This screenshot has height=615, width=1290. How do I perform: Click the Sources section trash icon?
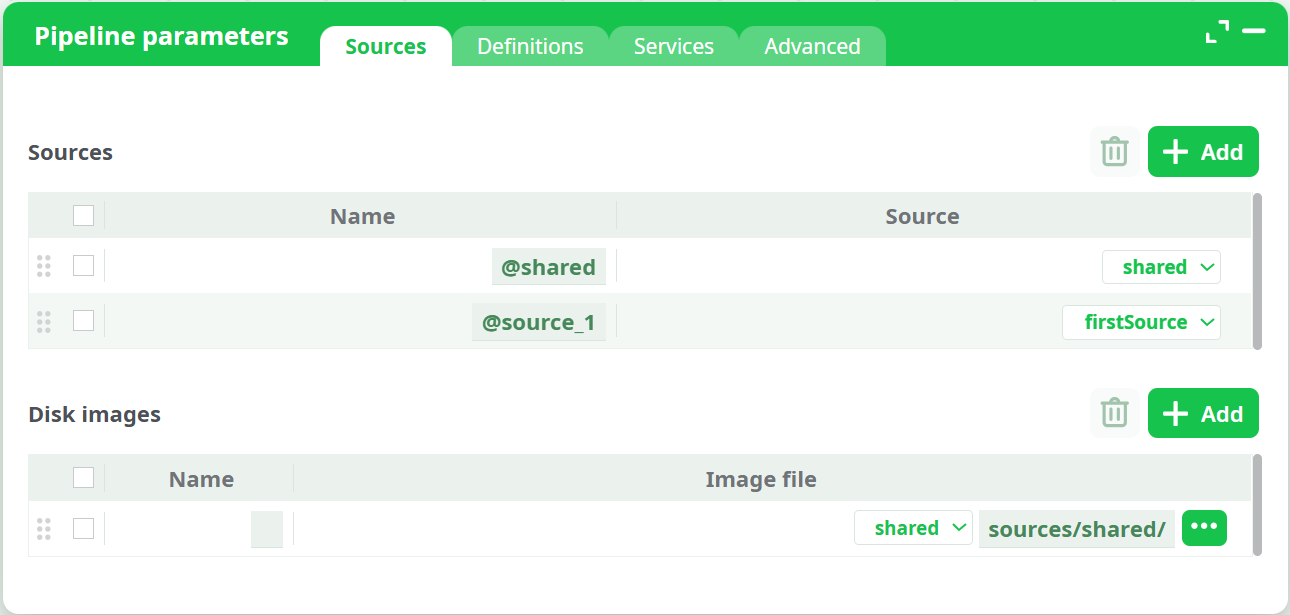click(x=1114, y=151)
